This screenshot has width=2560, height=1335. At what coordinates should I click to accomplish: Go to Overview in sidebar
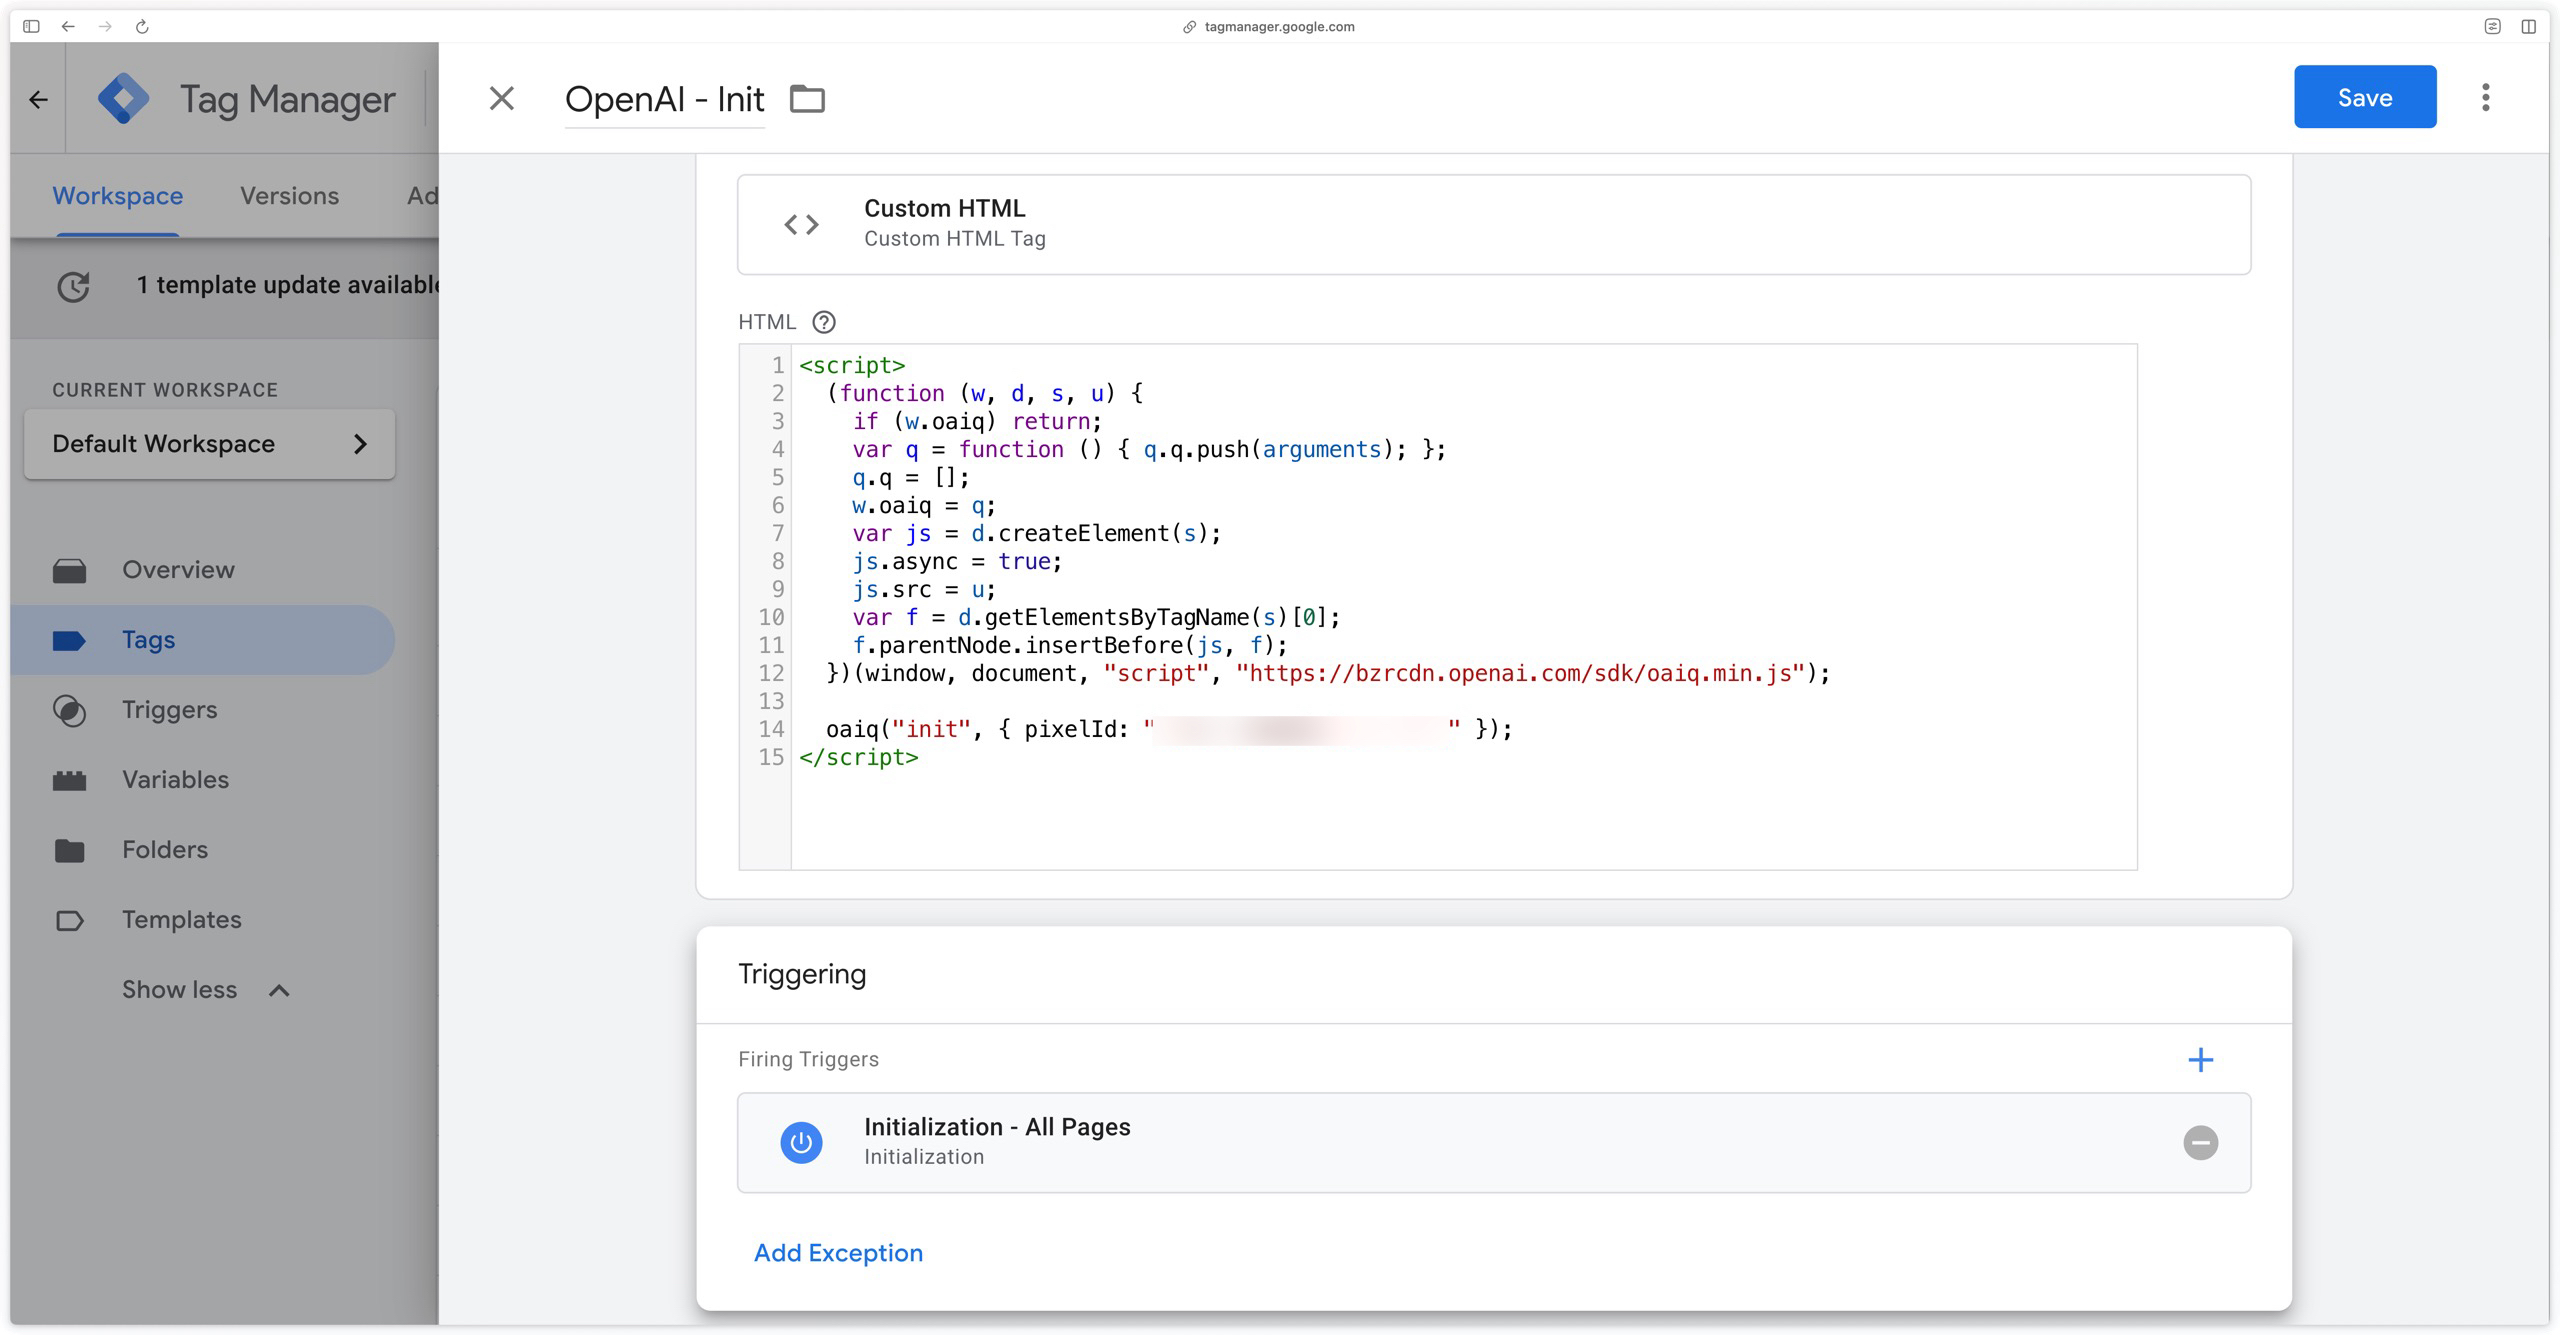(178, 570)
